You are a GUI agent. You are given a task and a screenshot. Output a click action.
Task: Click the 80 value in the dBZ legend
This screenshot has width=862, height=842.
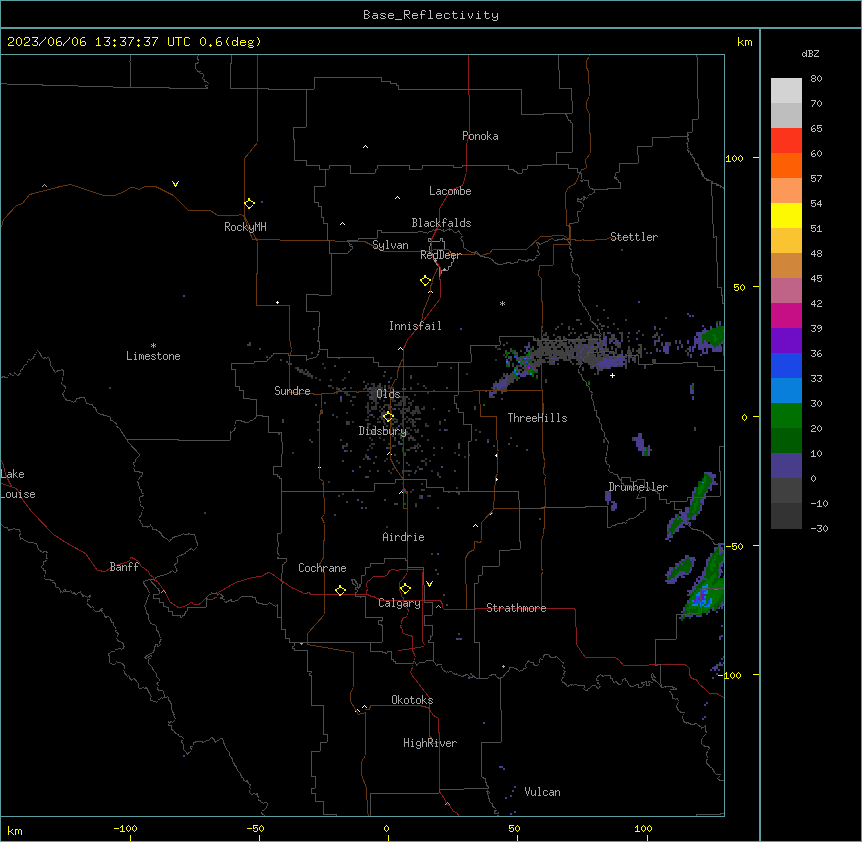pyautogui.click(x=816, y=79)
